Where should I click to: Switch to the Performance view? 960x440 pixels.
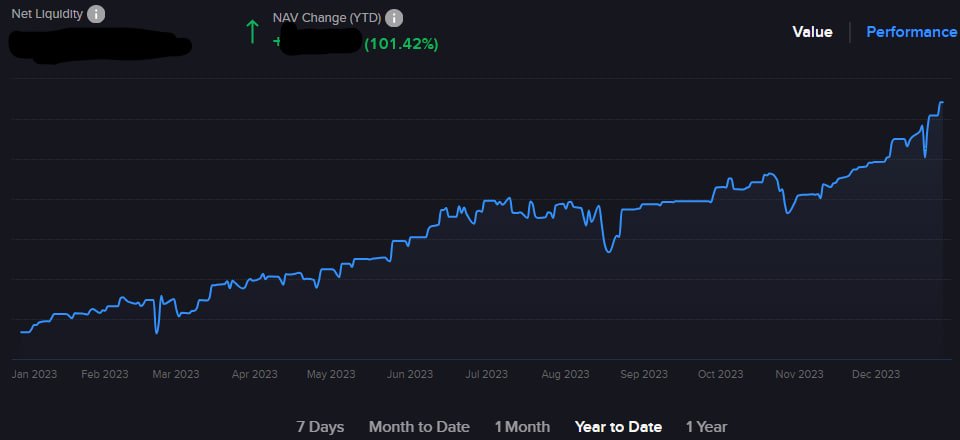click(912, 32)
